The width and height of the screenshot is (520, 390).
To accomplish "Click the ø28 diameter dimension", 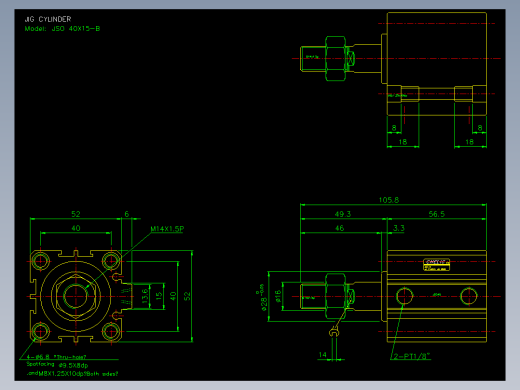I will [x=263, y=298].
